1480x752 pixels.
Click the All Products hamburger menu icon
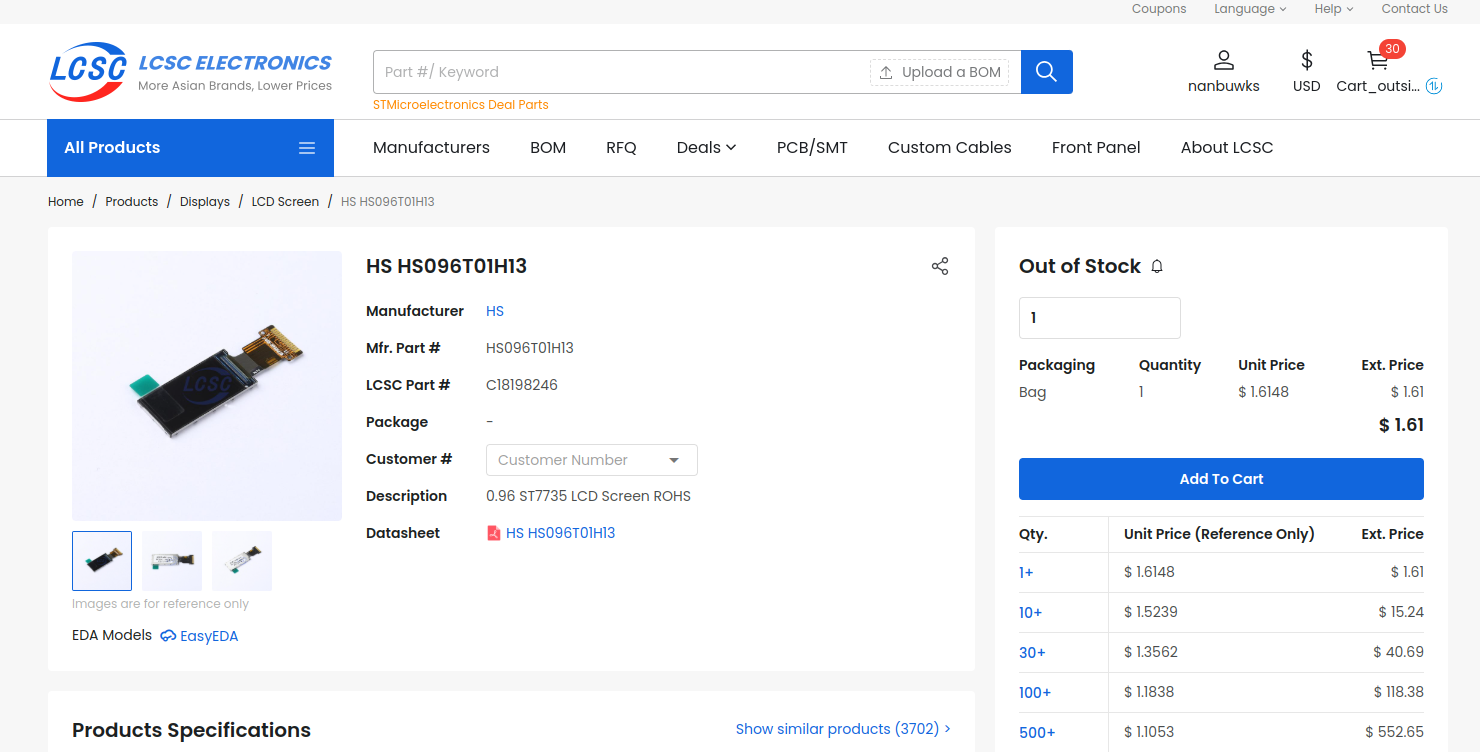click(x=307, y=148)
